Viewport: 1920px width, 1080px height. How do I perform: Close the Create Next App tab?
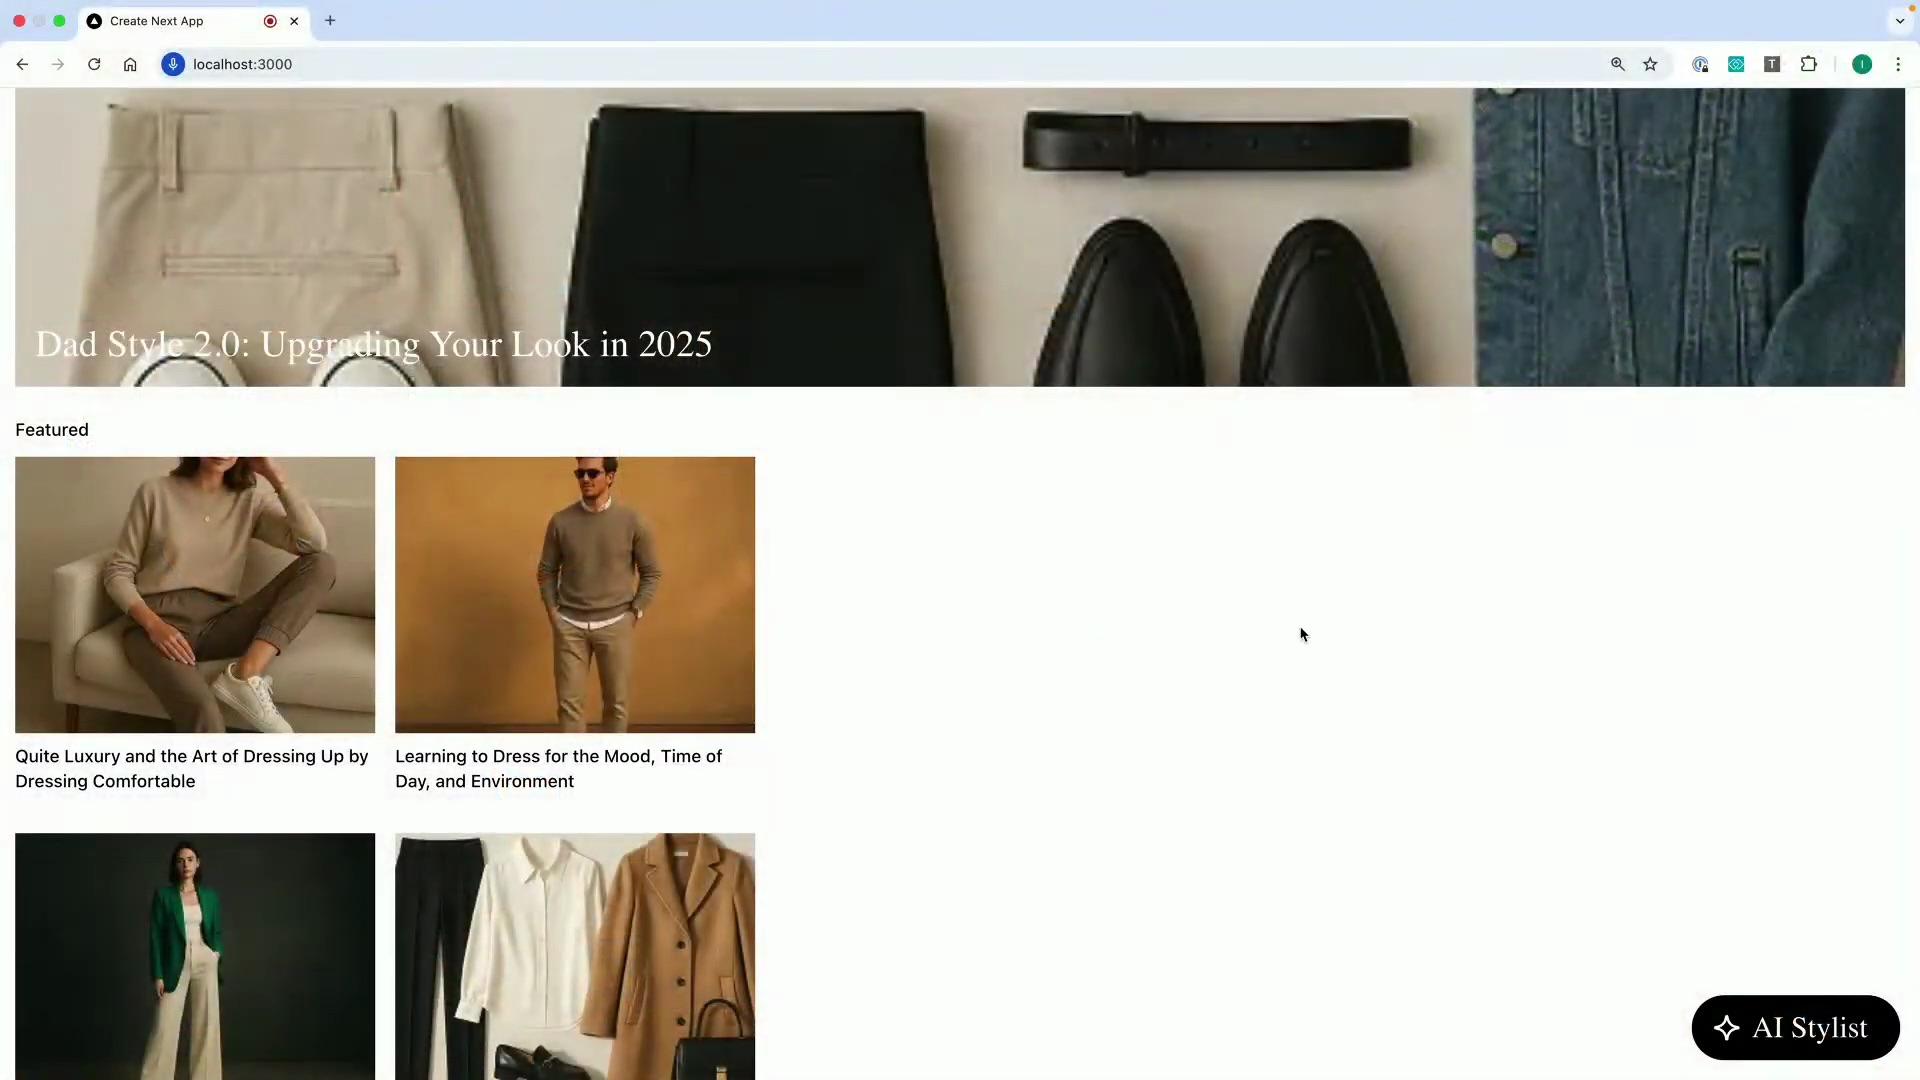pyautogui.click(x=294, y=21)
